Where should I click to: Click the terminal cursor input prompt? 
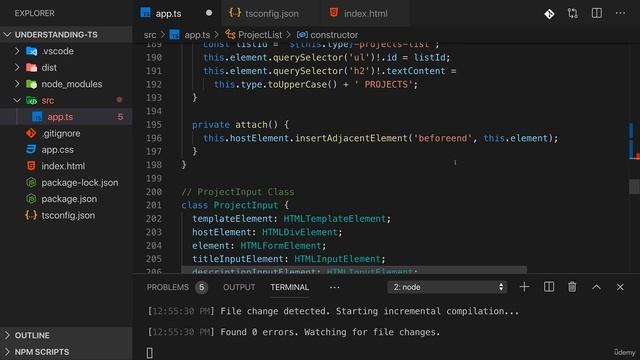click(149, 353)
